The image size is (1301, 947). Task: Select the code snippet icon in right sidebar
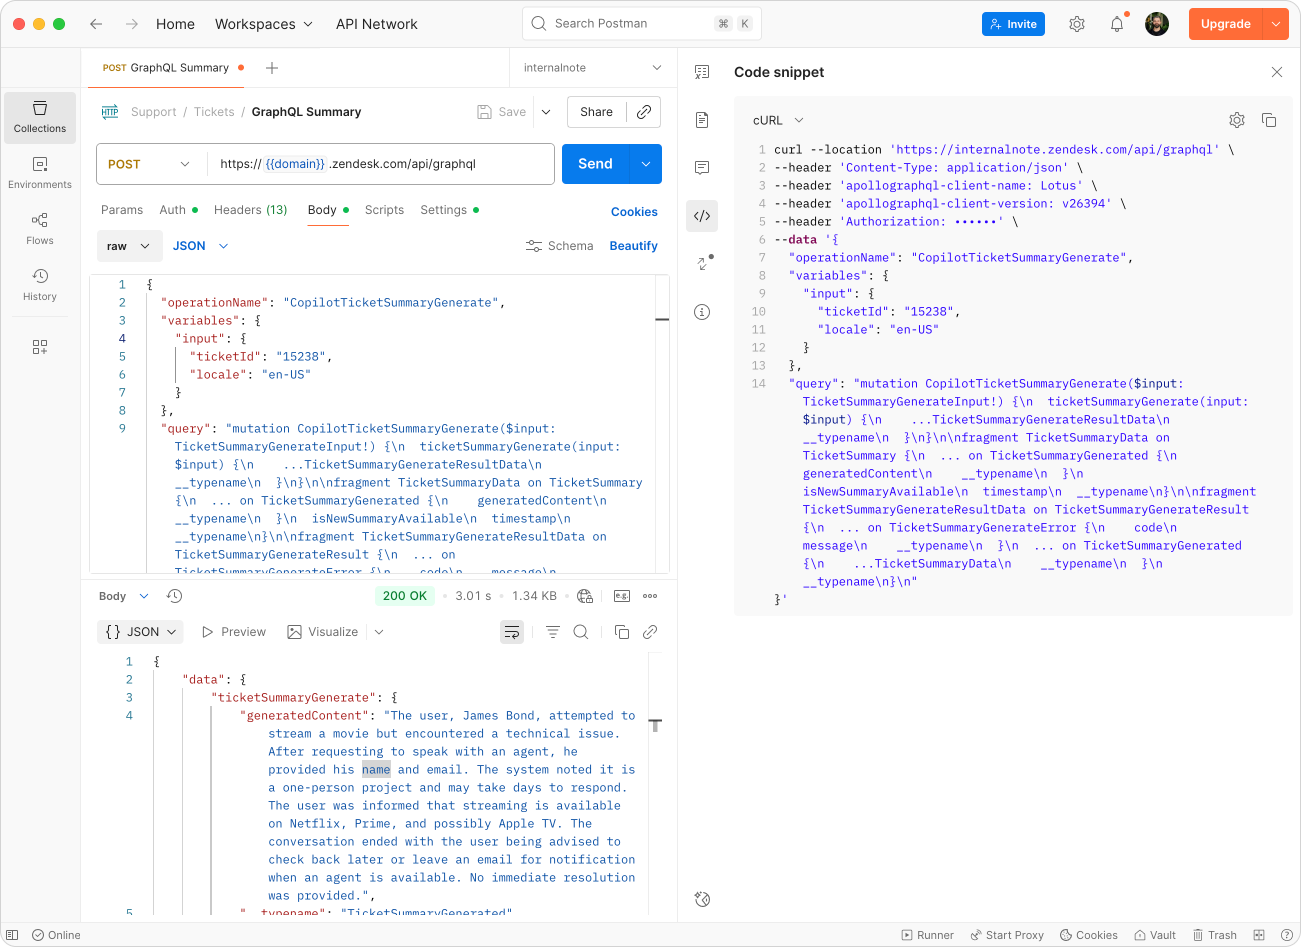click(702, 216)
